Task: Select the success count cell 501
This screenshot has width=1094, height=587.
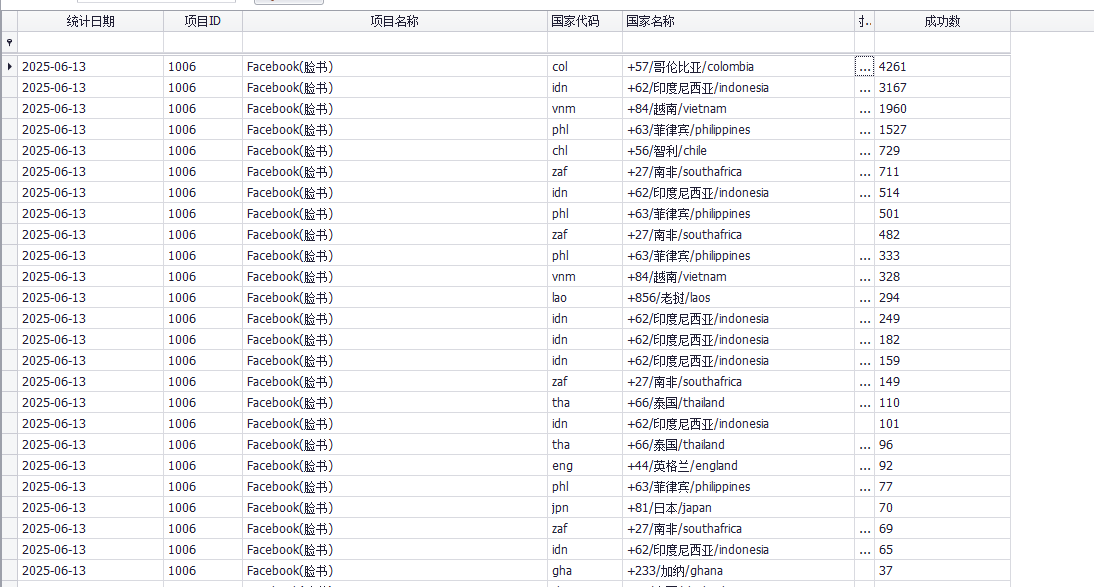Action: (x=943, y=213)
